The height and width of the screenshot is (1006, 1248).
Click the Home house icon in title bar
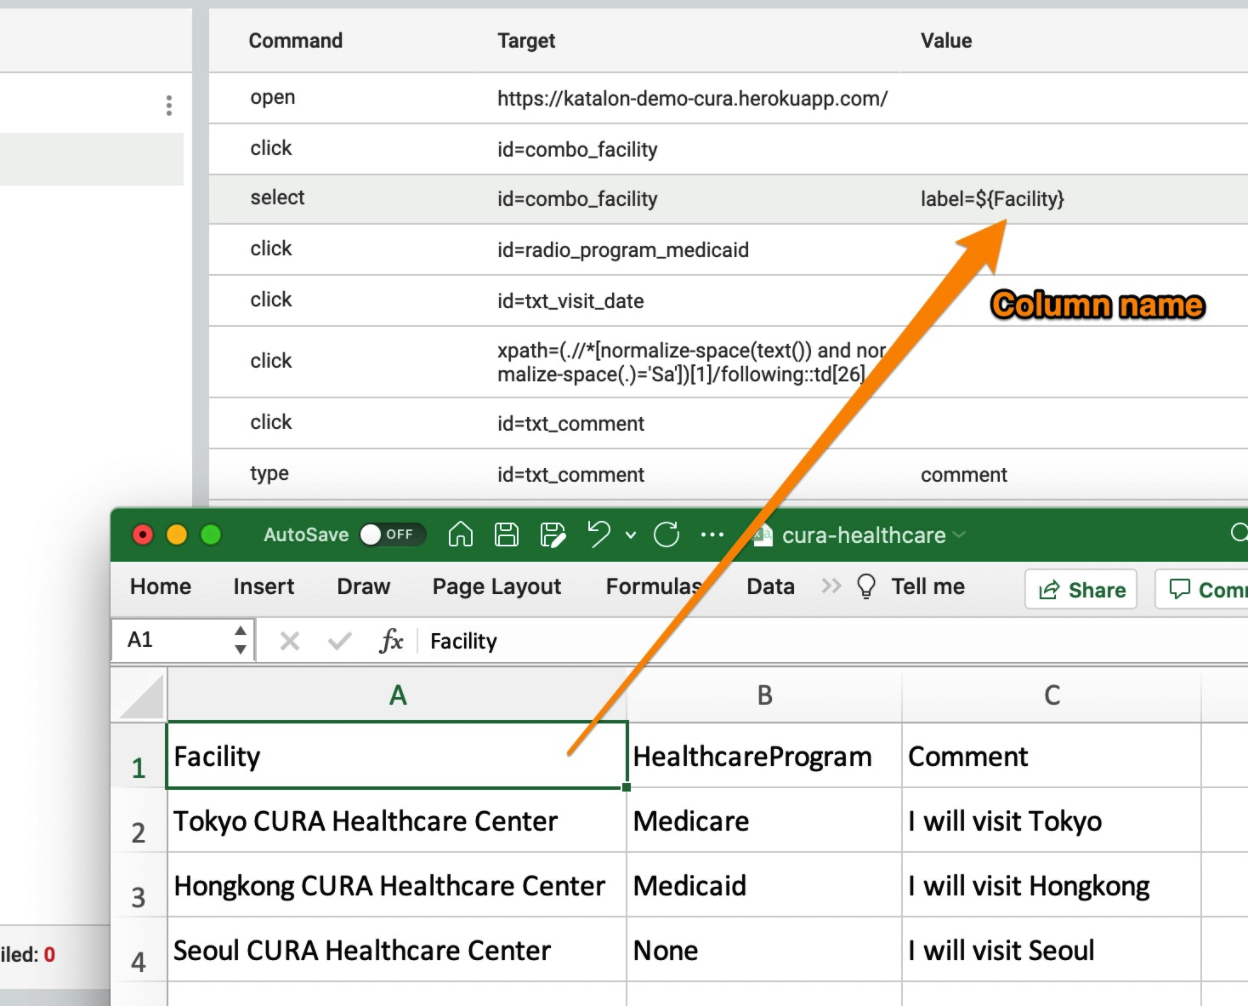[459, 535]
